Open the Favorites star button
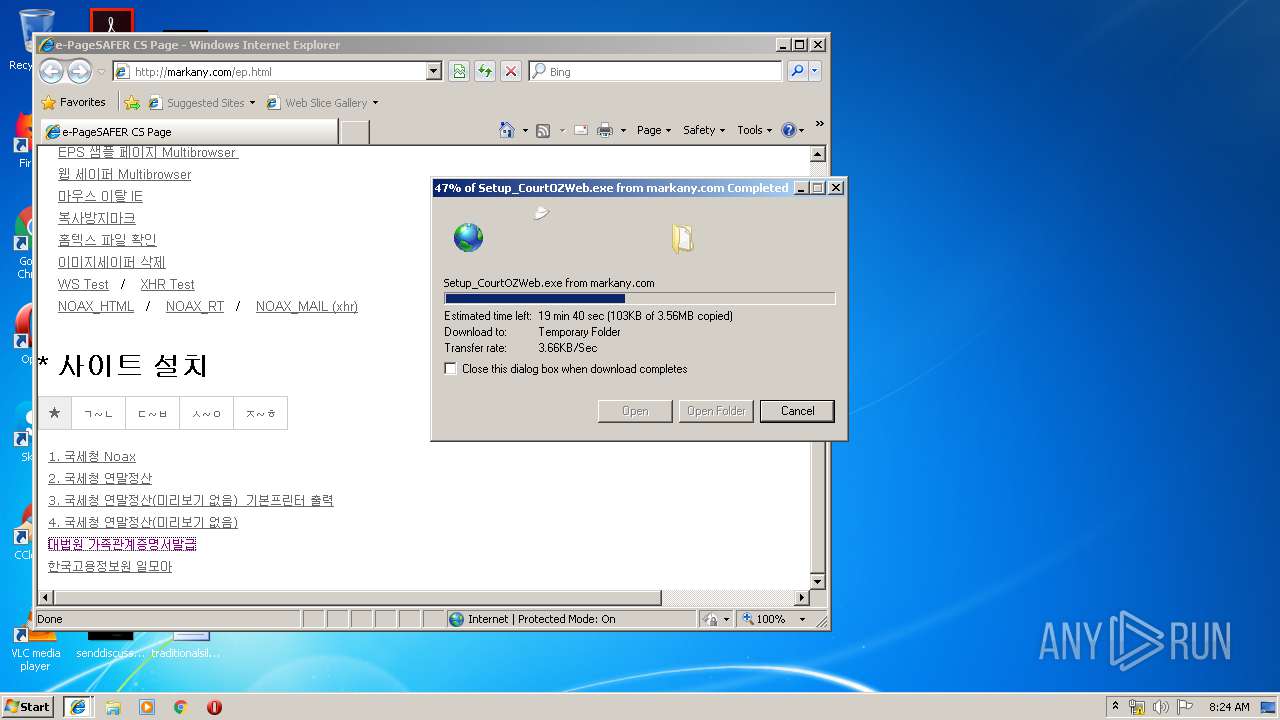Image resolution: width=1280 pixels, height=720 pixels. [73, 102]
